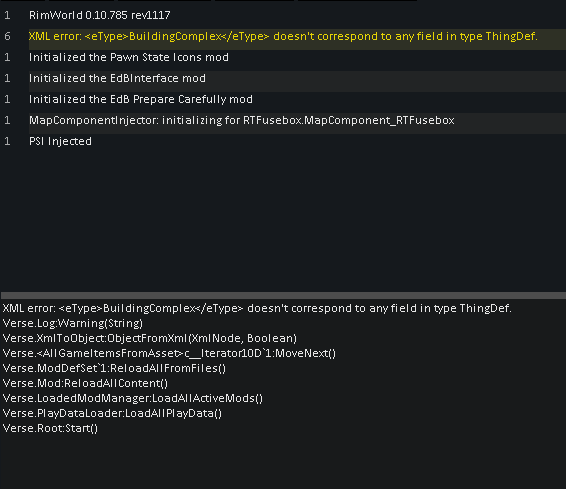Select the yellow XML error eType warning entry
This screenshot has height=489, width=566.
pyautogui.click(x=283, y=36)
